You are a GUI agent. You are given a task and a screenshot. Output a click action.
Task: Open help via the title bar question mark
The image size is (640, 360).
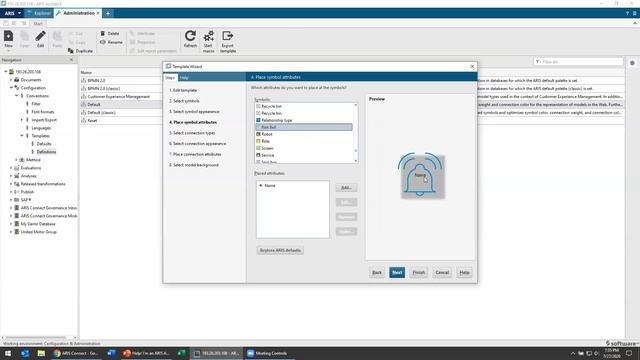point(627,13)
